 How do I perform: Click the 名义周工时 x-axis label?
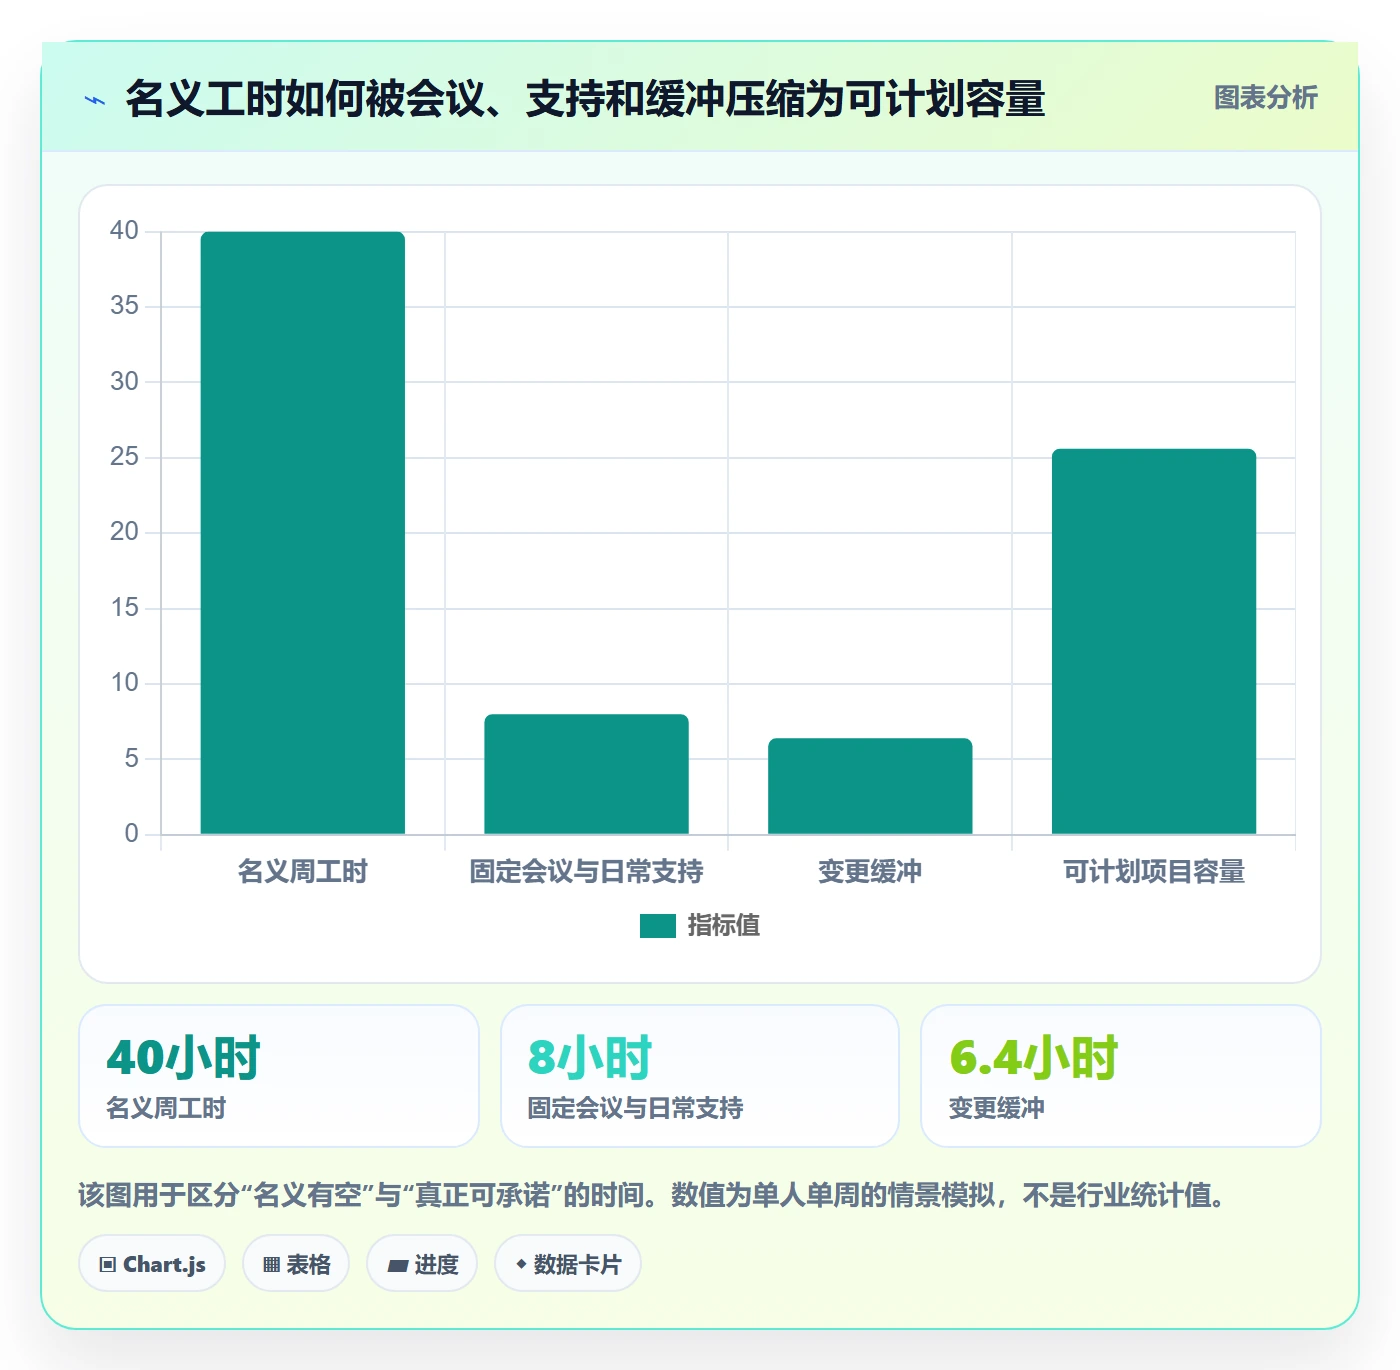click(x=303, y=872)
